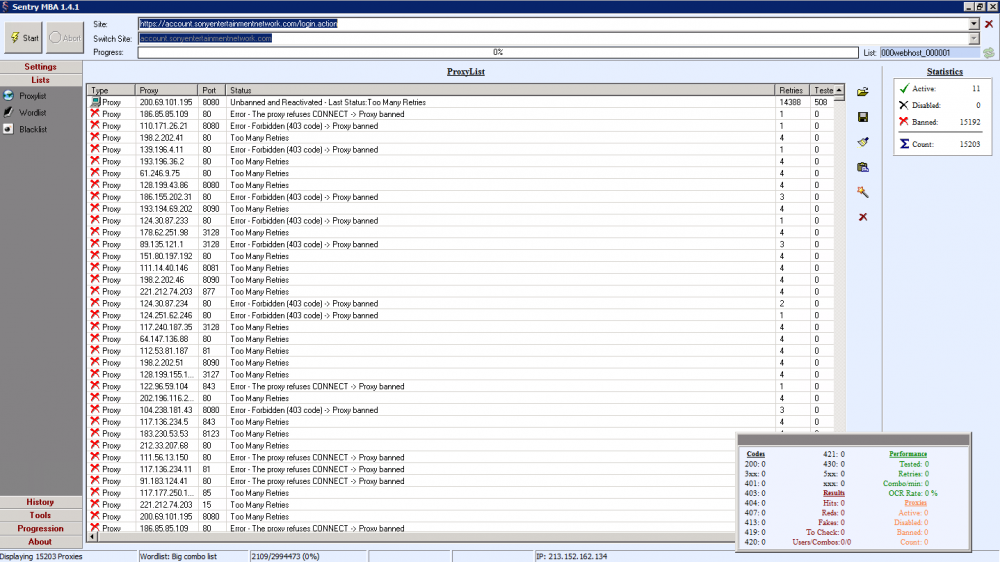This screenshot has width=1000, height=562.
Task: Click the up arrow of the proxy list scrollbar
Action: pos(839,90)
